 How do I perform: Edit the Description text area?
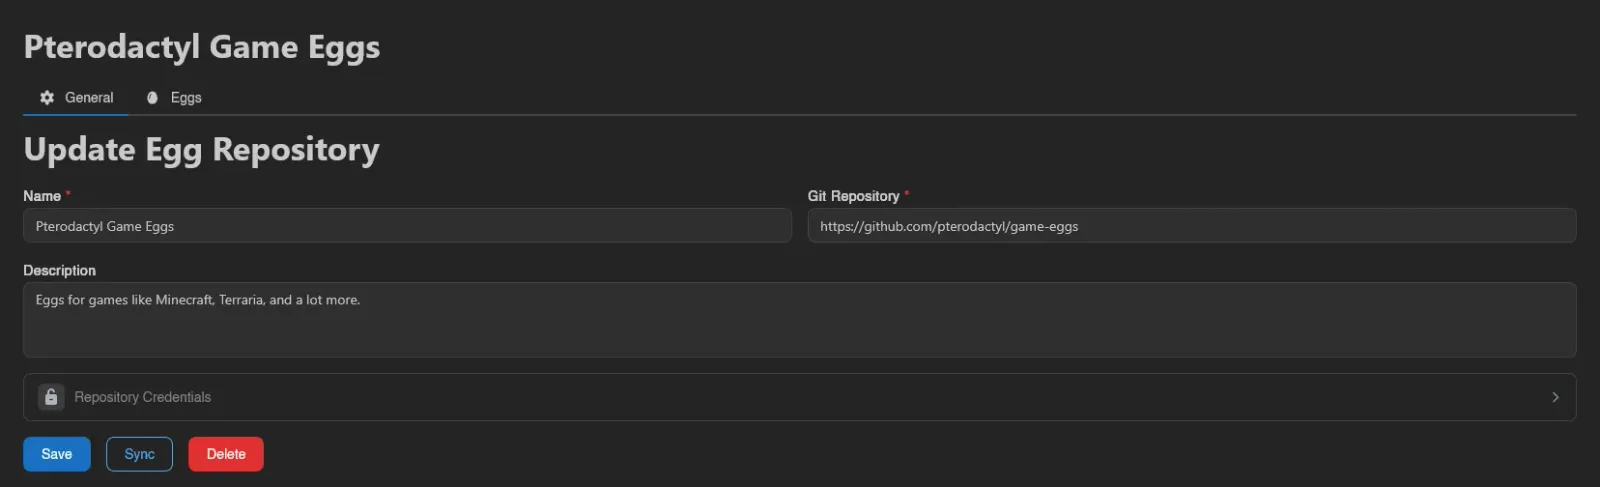click(800, 320)
